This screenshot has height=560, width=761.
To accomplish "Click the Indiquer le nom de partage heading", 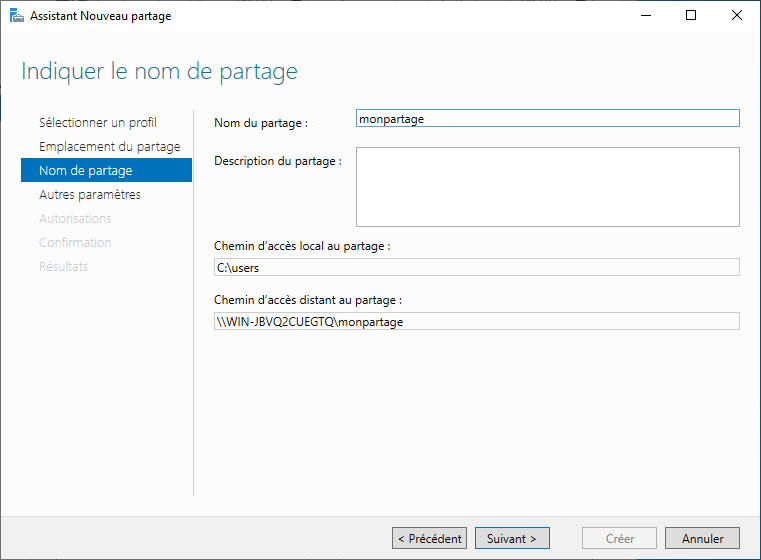I will (x=160, y=72).
